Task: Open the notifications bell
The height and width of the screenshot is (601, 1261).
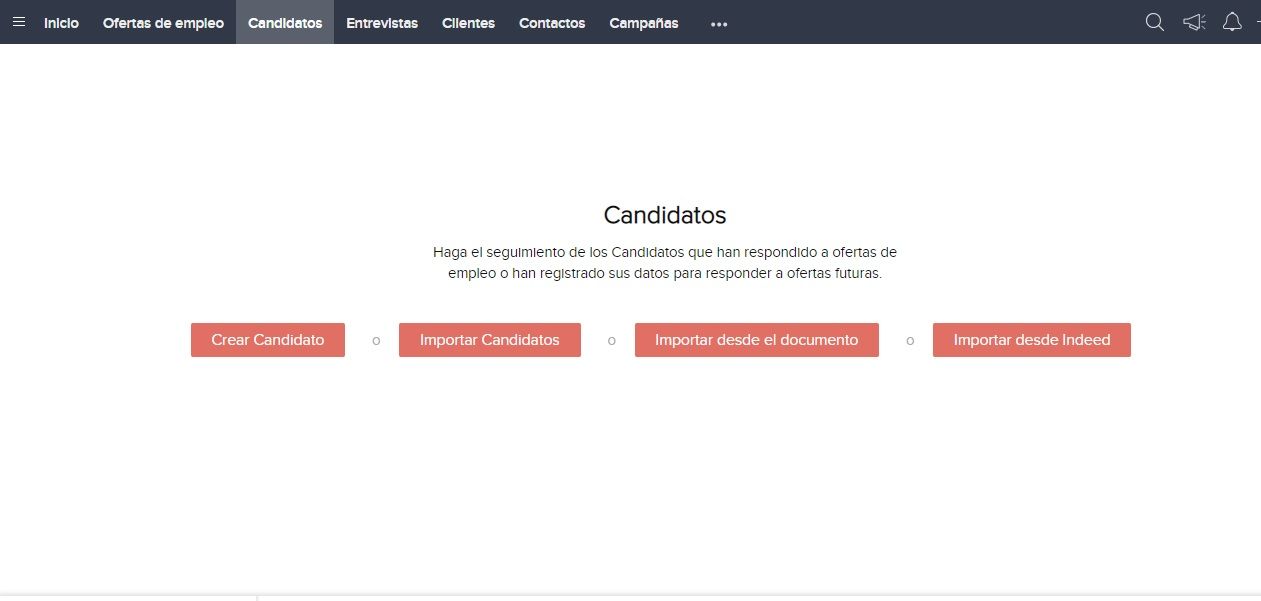Action: (1232, 22)
